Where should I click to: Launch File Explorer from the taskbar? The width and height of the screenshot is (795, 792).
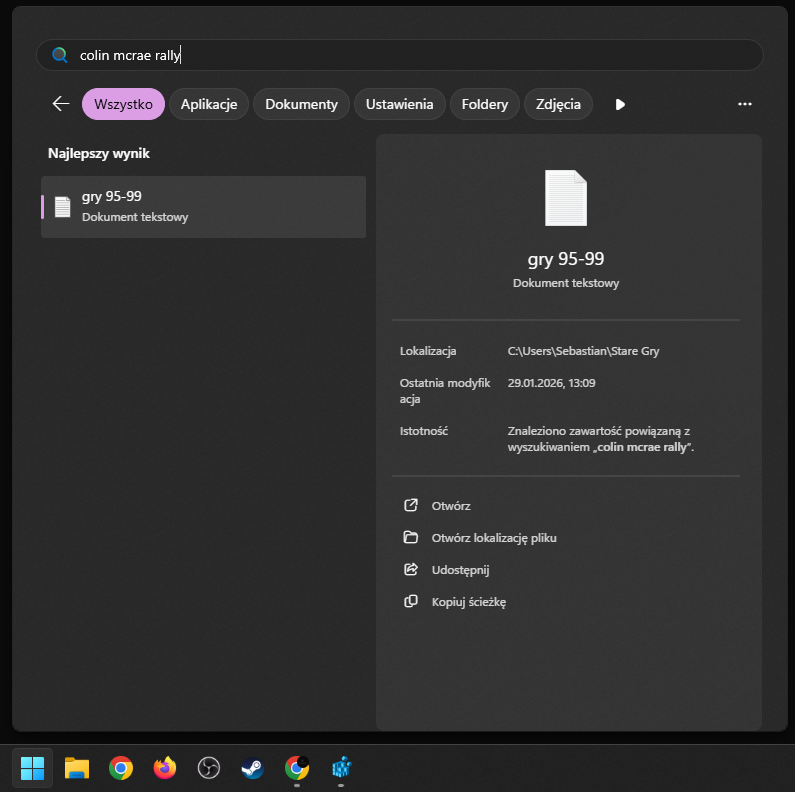tap(77, 768)
